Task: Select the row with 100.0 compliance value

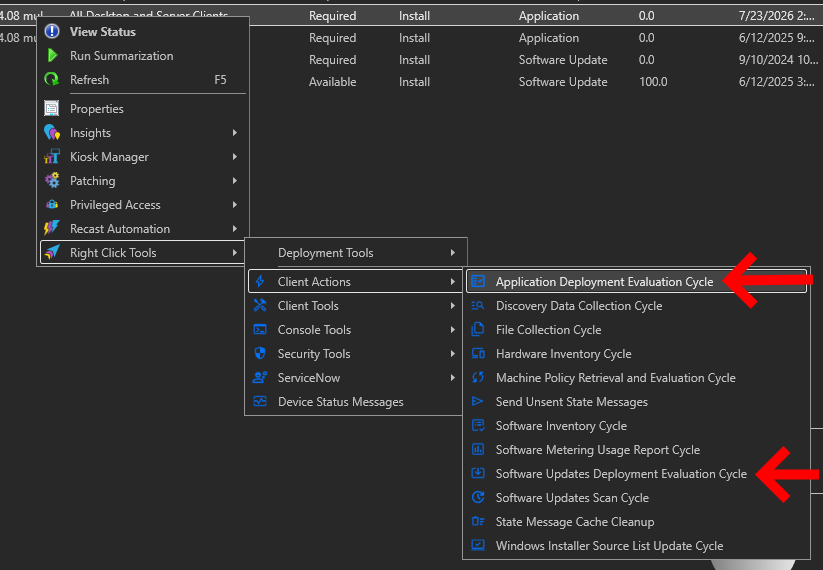Action: click(536, 82)
